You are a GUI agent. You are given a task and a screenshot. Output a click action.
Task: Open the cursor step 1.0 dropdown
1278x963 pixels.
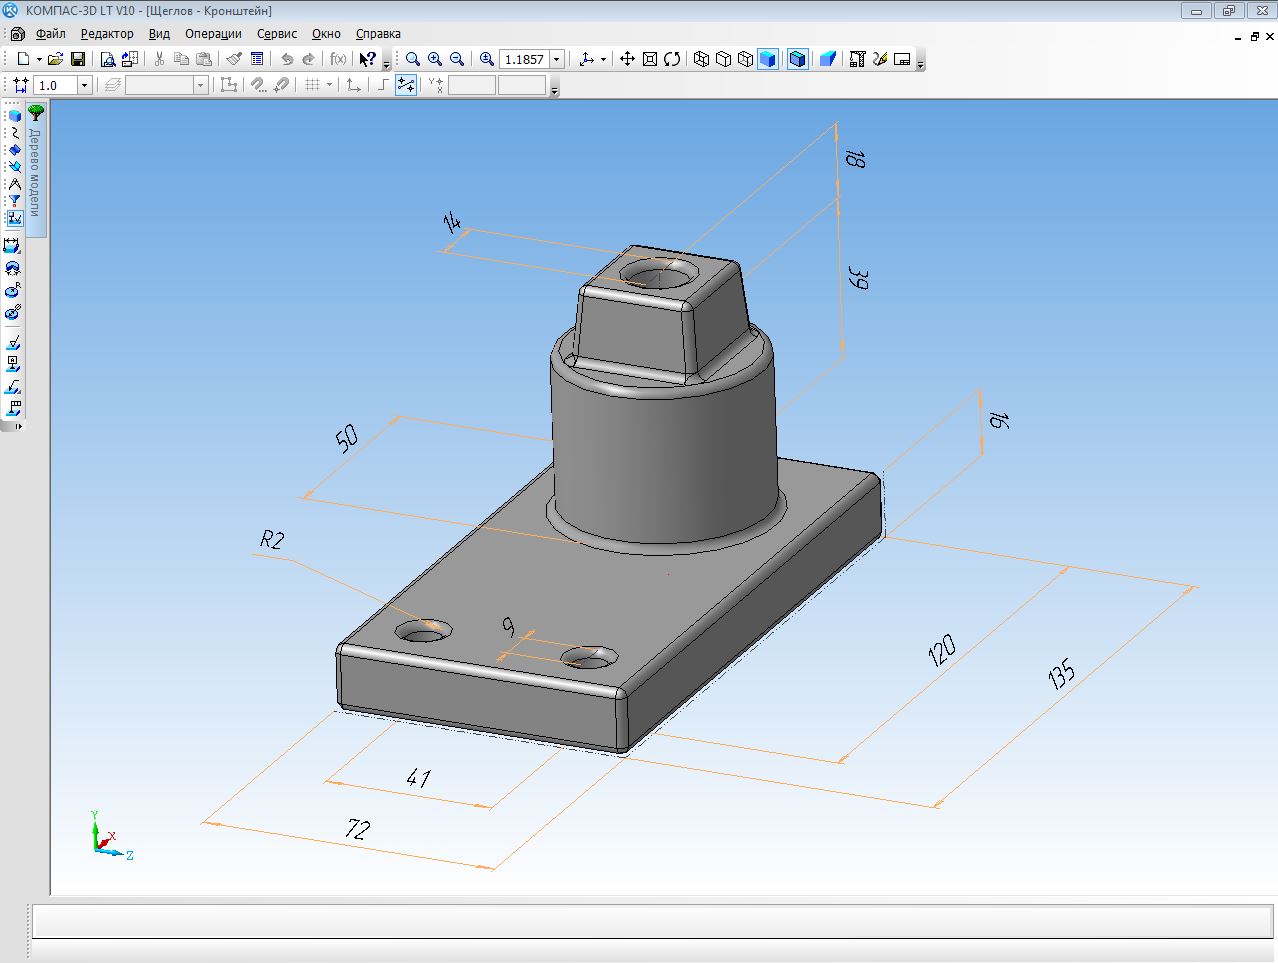(84, 86)
